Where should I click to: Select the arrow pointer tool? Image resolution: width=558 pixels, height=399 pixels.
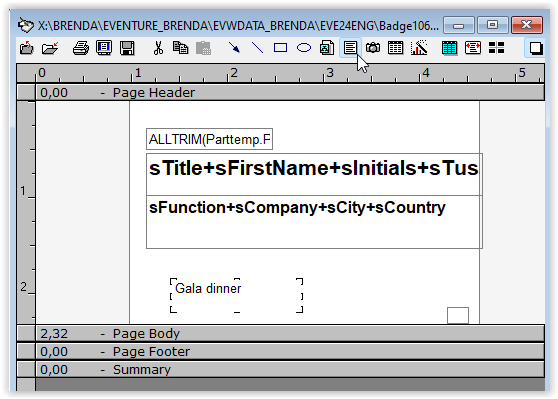(x=234, y=48)
